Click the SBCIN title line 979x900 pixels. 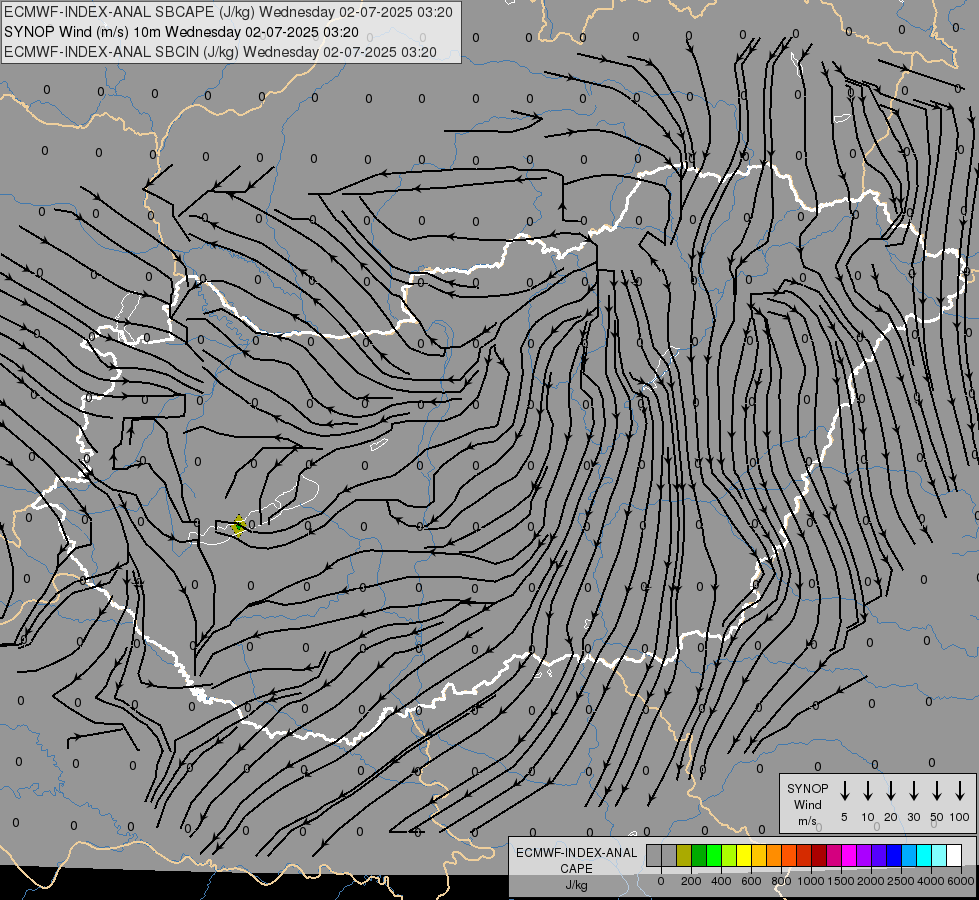click(220, 52)
